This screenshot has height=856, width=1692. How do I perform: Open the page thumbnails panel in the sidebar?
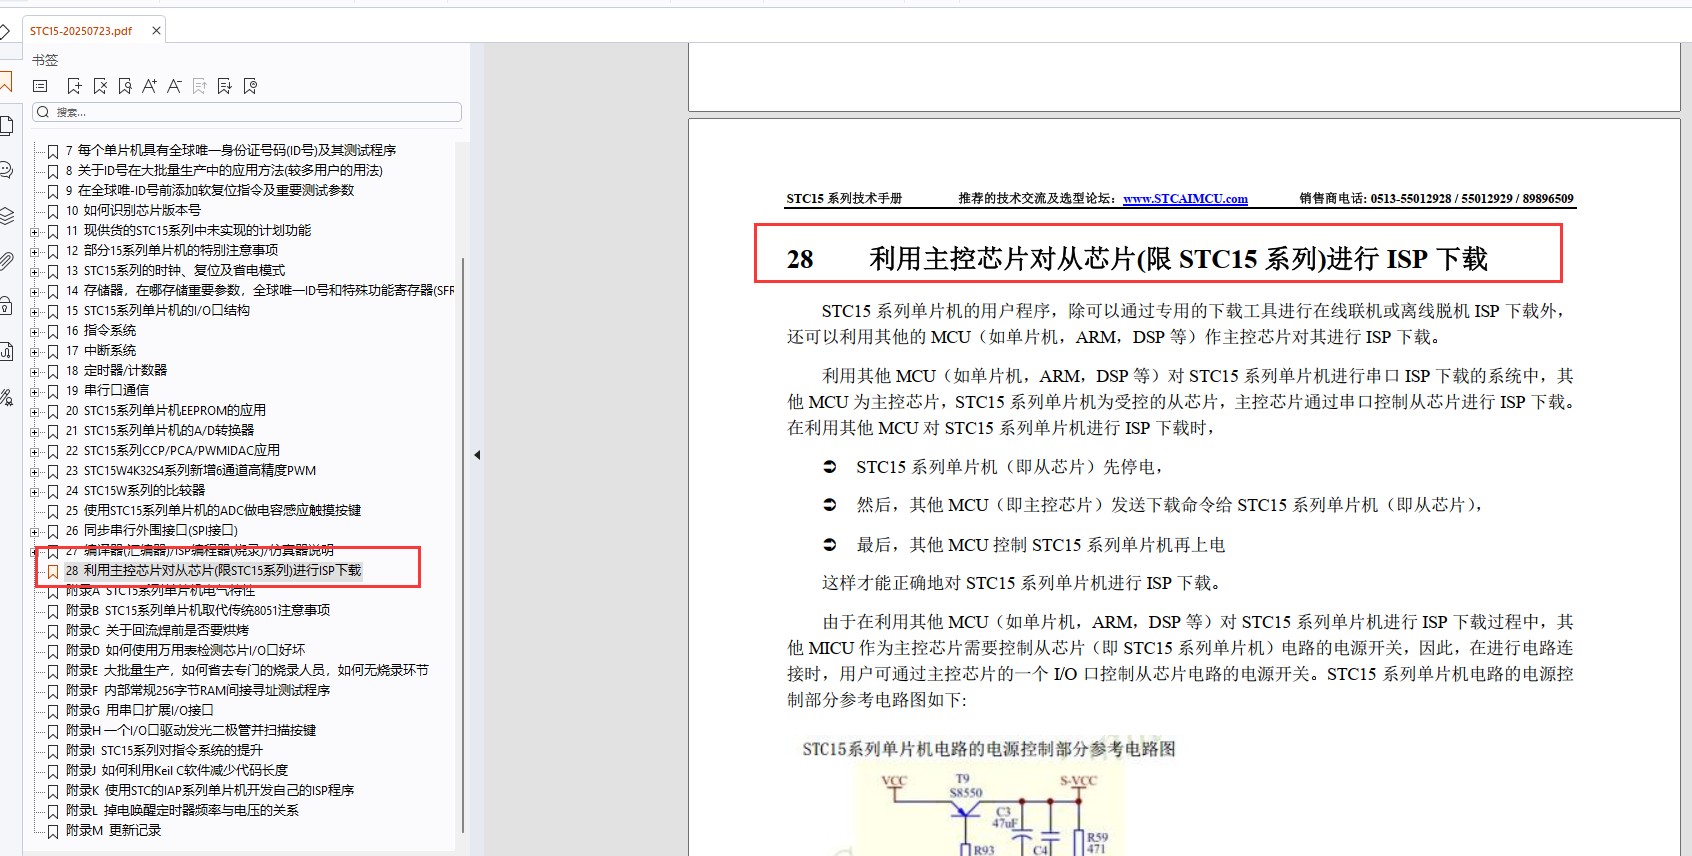pyautogui.click(x=6, y=126)
